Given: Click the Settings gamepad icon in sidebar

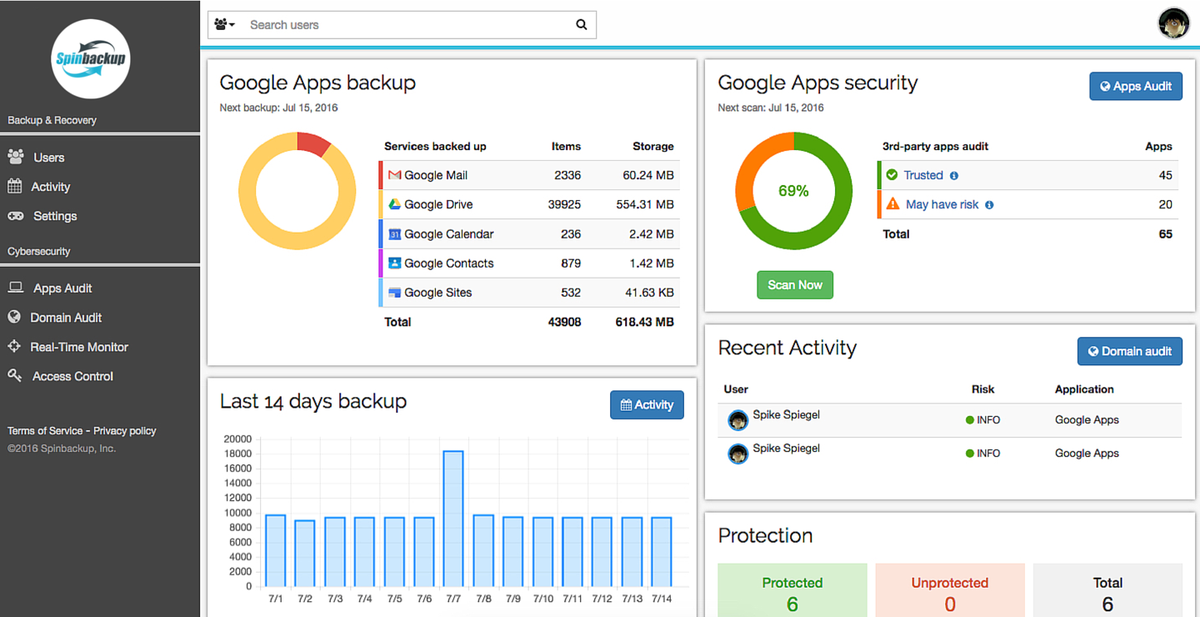Looking at the screenshot, I should coord(15,216).
